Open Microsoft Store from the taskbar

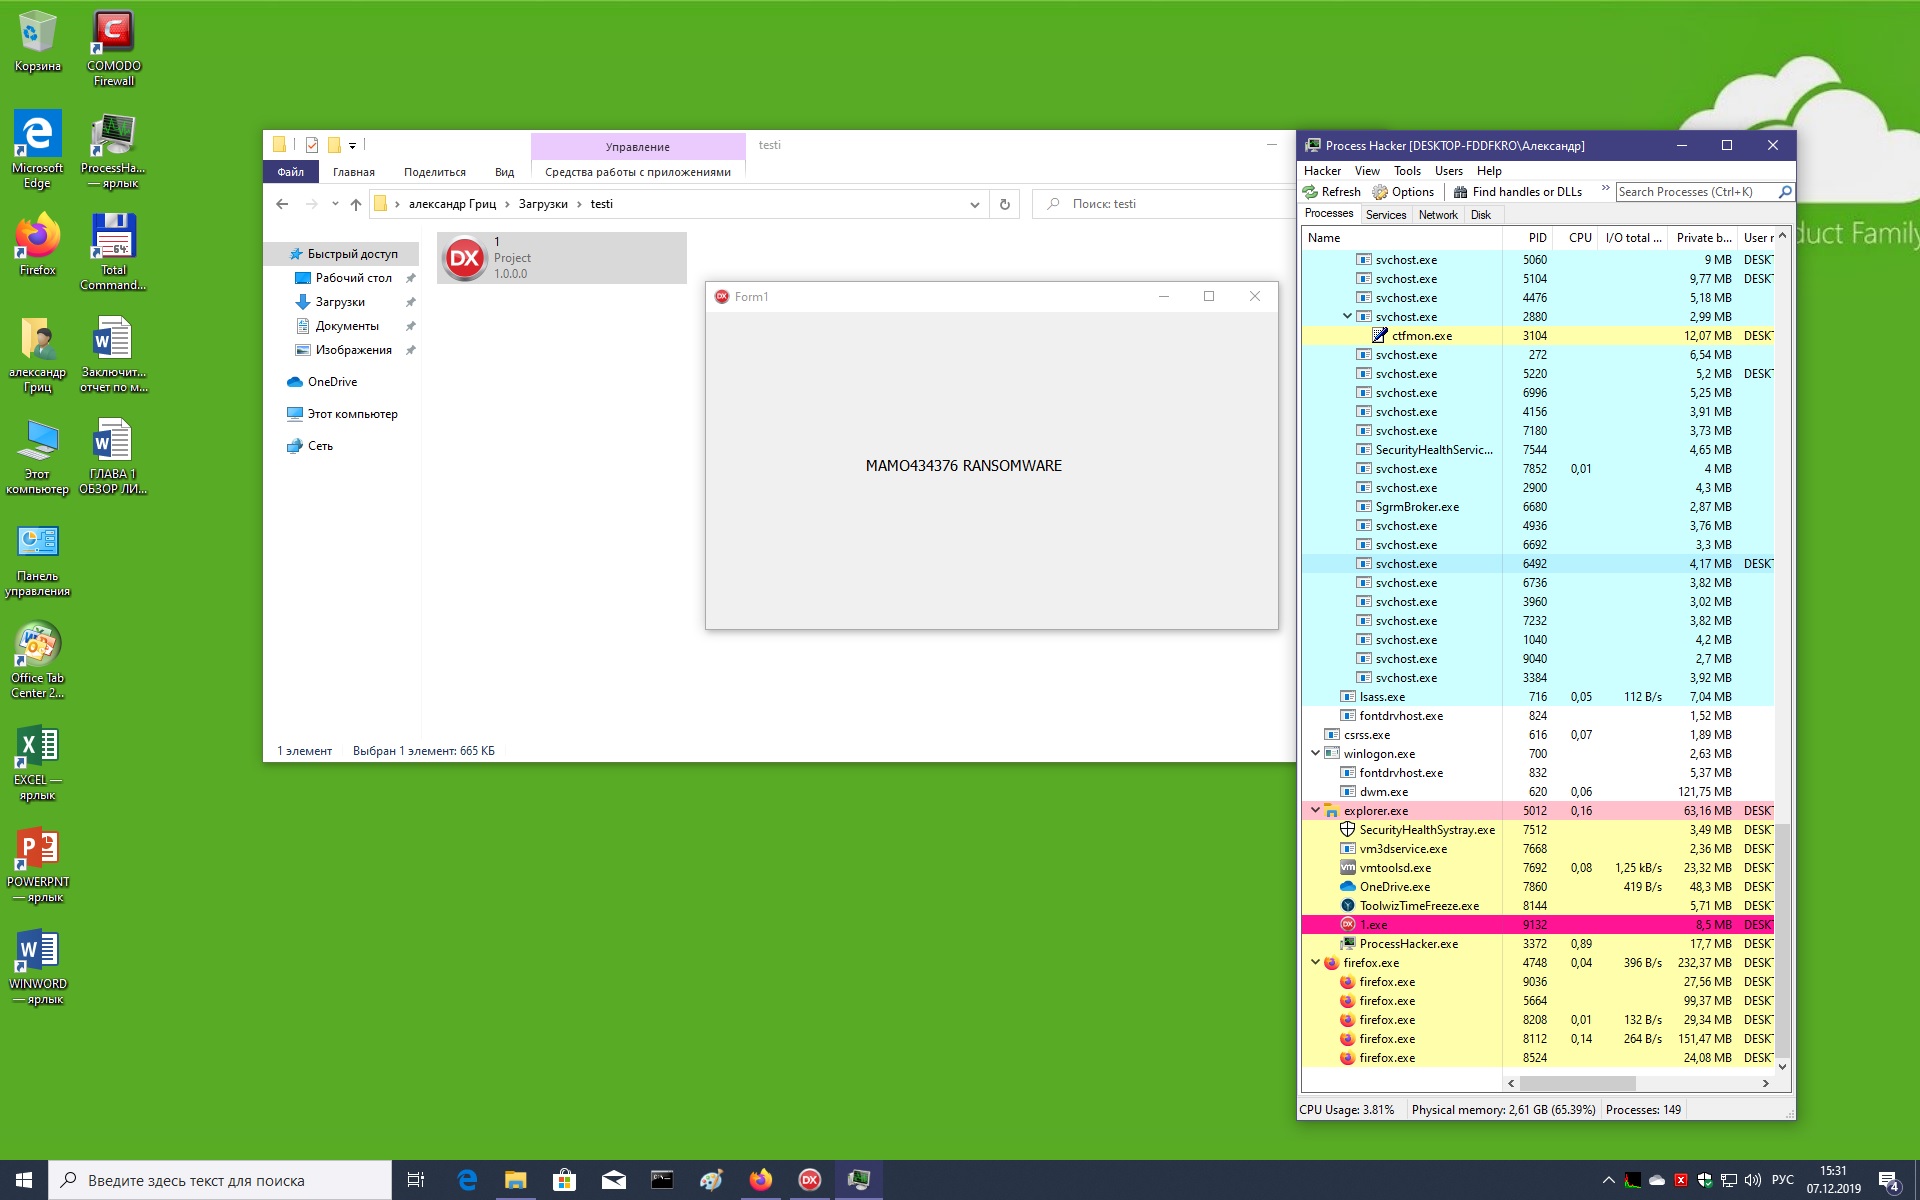pos(565,1180)
